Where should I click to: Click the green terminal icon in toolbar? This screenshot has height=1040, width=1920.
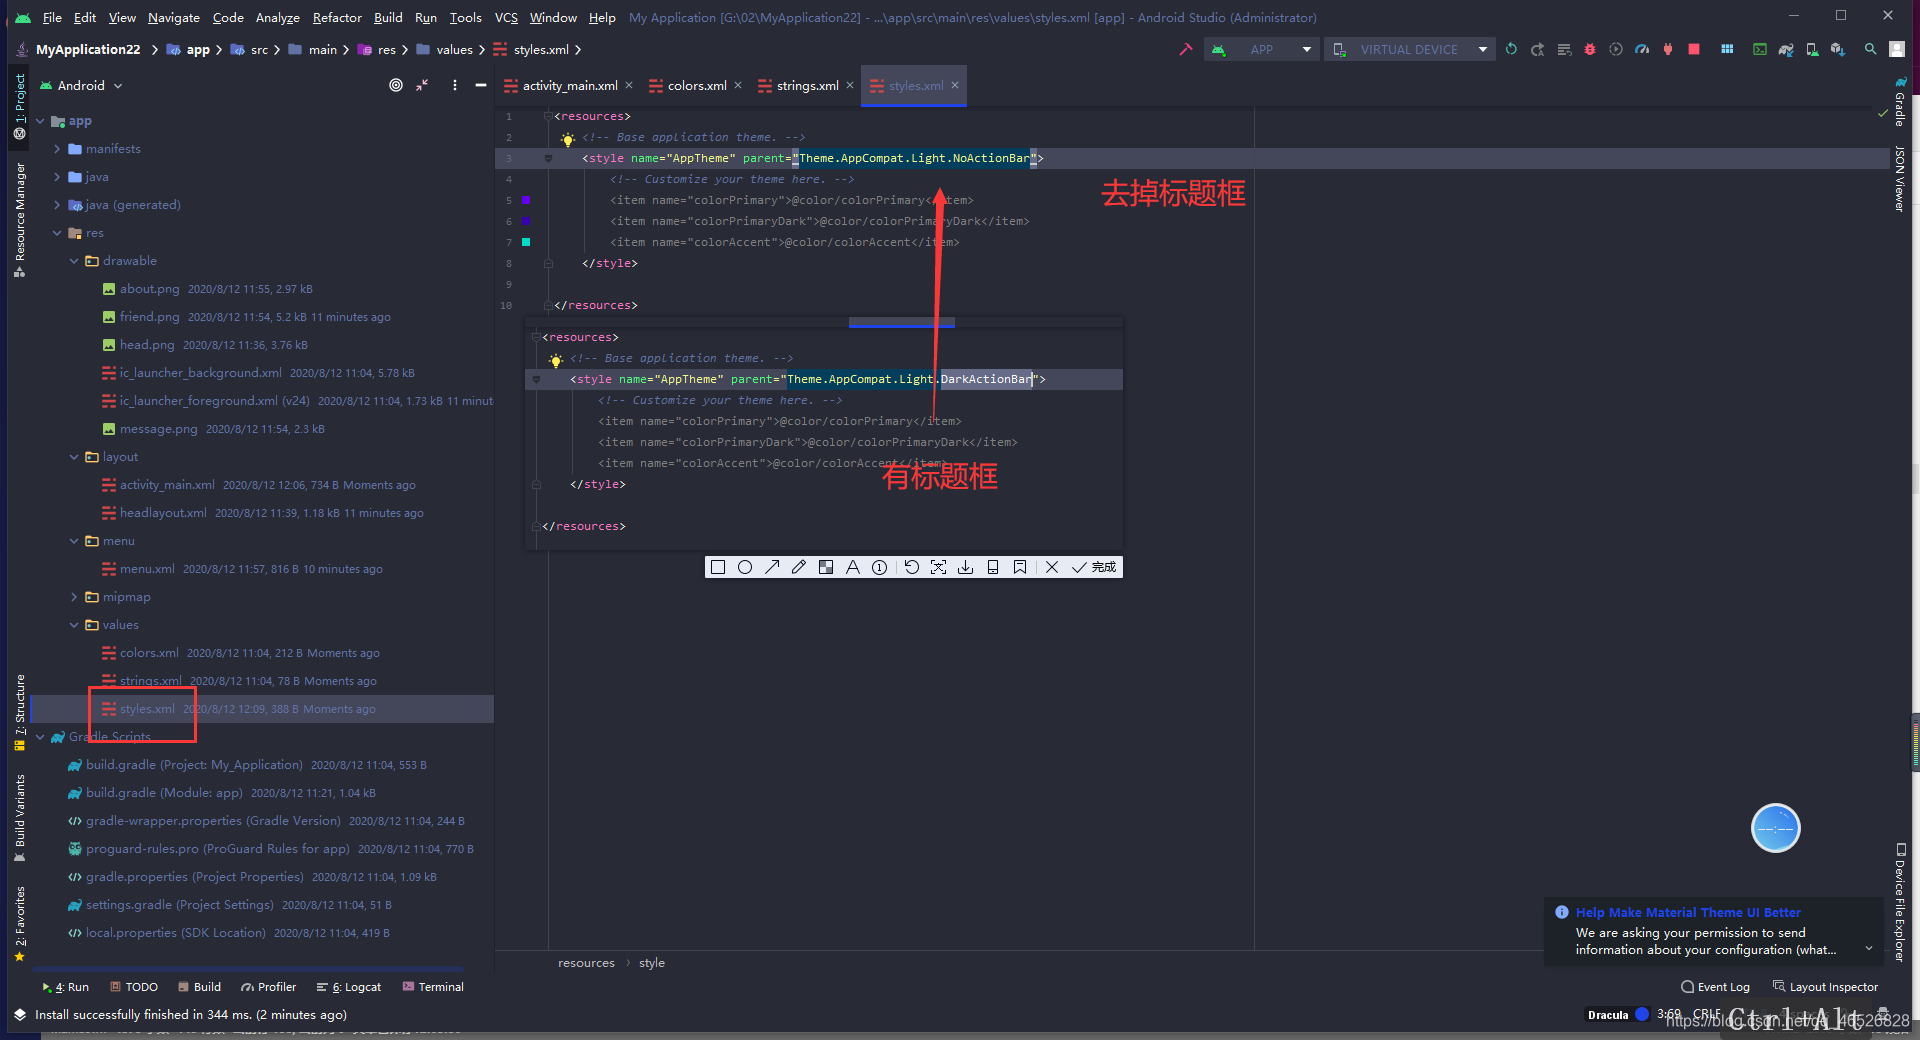[1760, 49]
